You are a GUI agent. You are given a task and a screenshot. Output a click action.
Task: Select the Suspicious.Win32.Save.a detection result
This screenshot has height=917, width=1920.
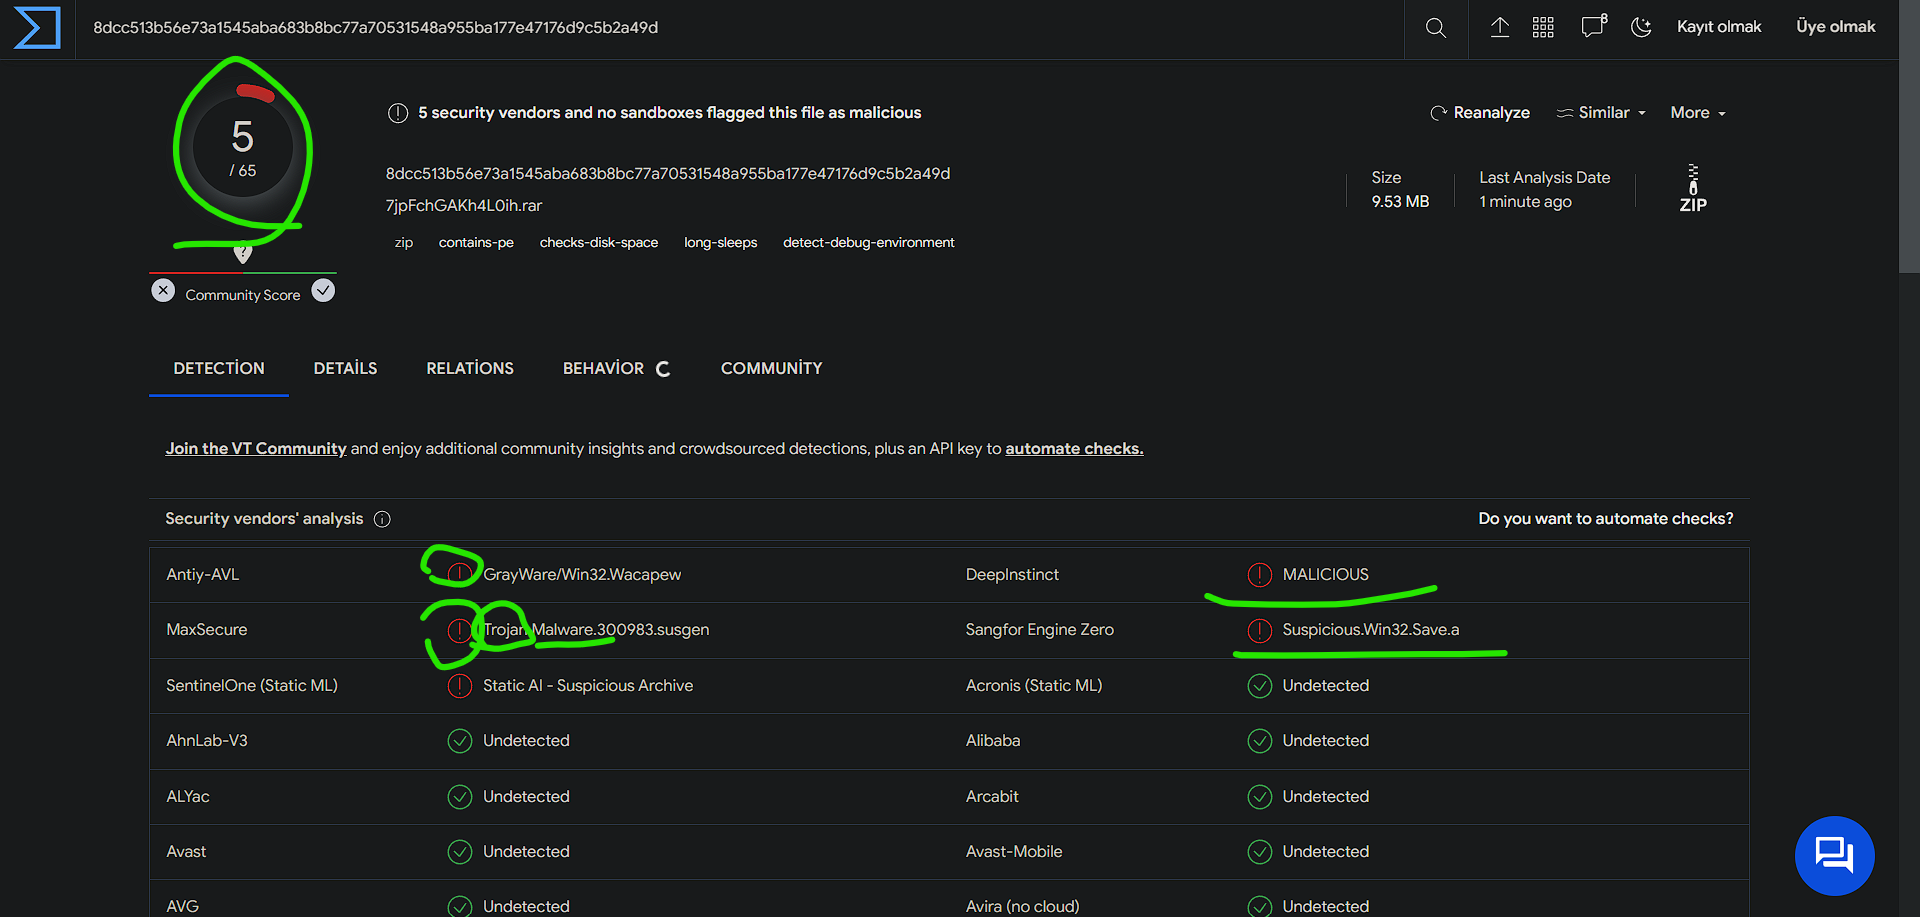pyautogui.click(x=1371, y=630)
